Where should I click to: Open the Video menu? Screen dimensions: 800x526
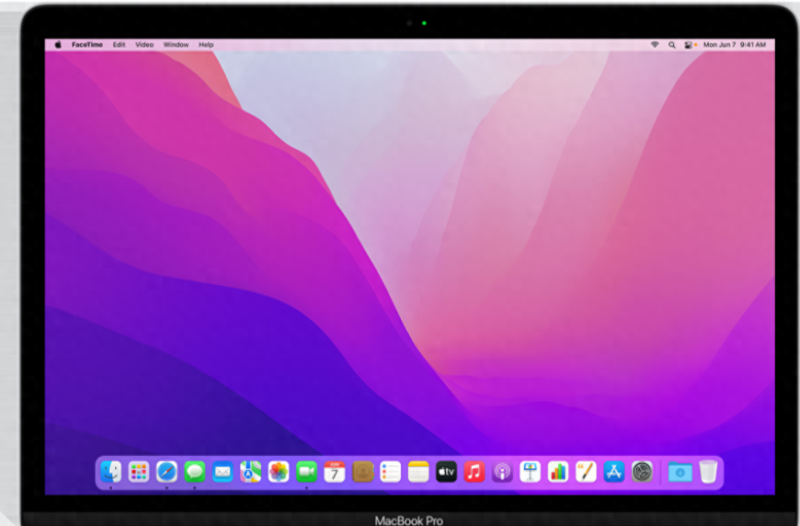tap(145, 45)
